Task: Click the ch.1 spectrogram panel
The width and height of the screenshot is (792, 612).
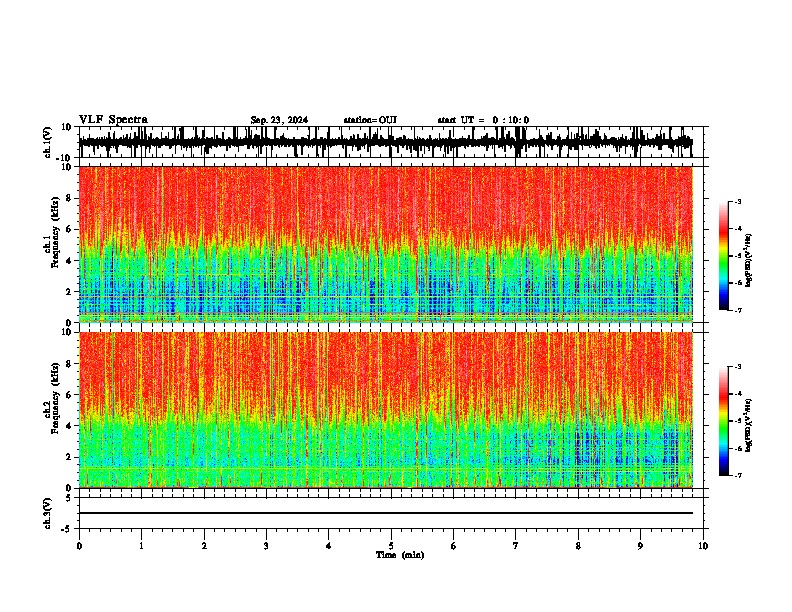Action: point(385,244)
